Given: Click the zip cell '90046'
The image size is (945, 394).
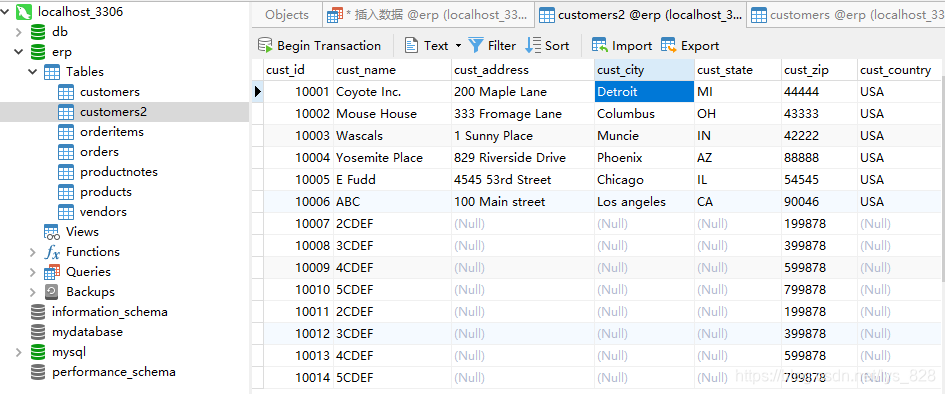Looking at the screenshot, I should coord(820,202).
